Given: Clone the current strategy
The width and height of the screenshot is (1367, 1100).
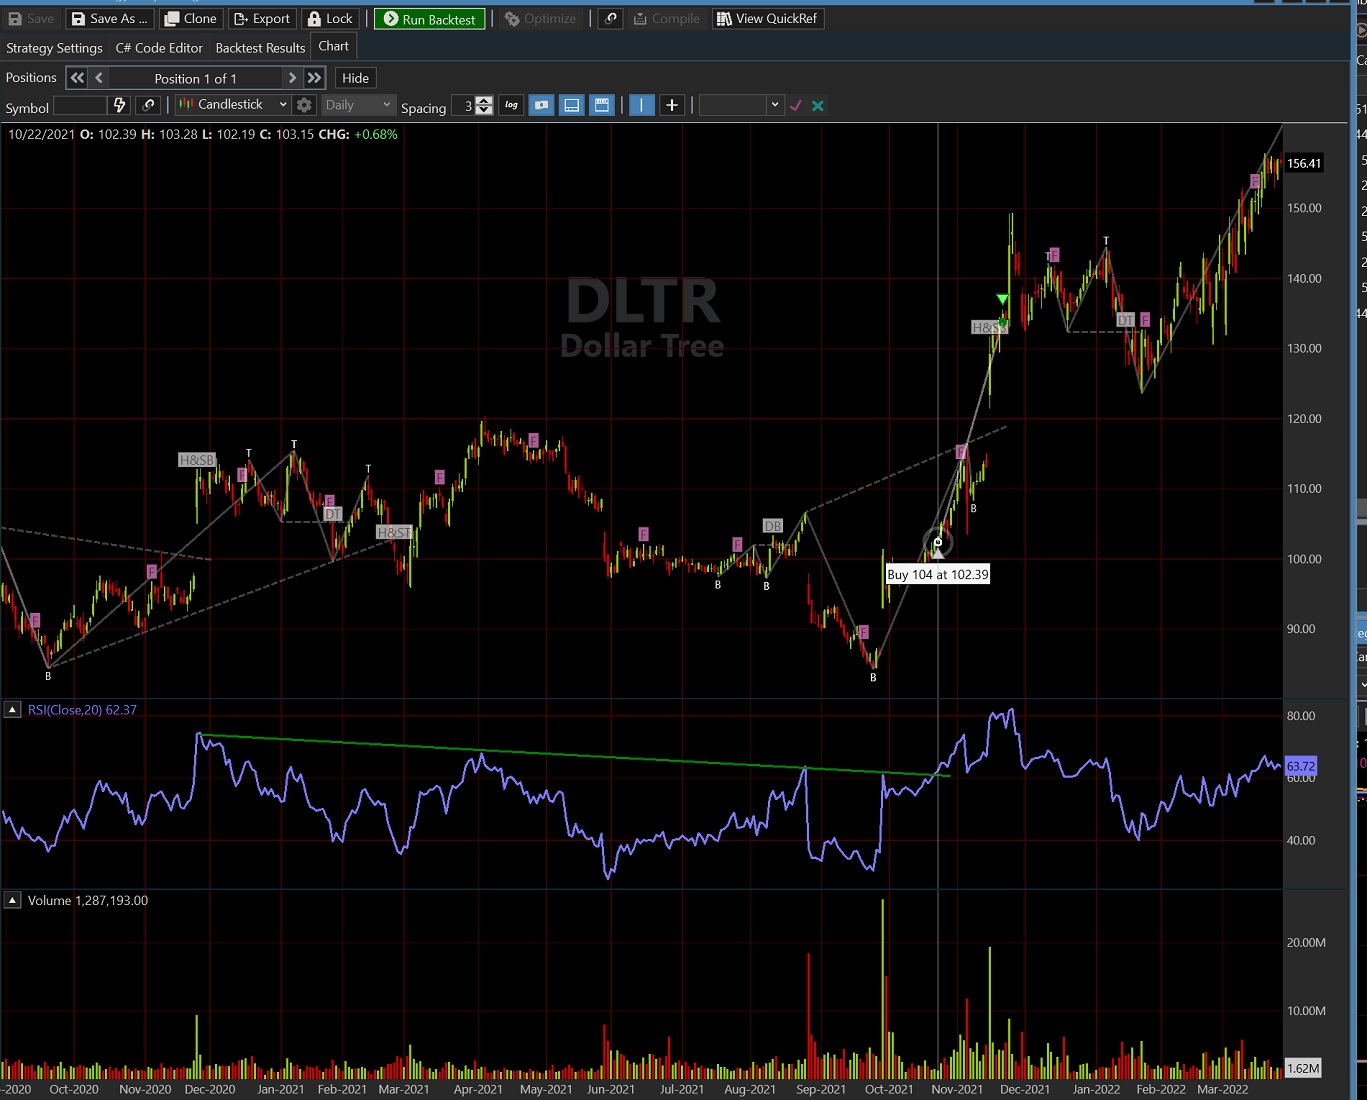Looking at the screenshot, I should [x=190, y=18].
